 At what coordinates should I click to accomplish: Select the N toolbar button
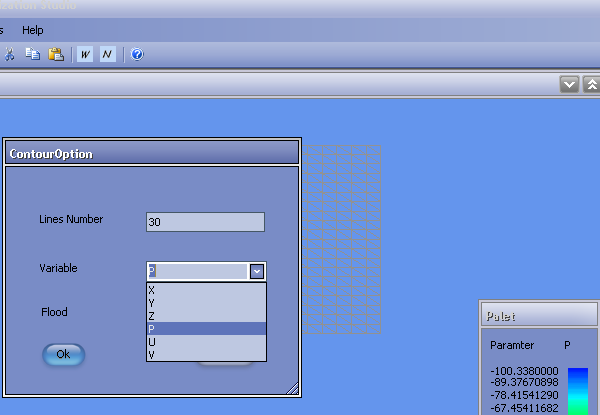coord(108,54)
